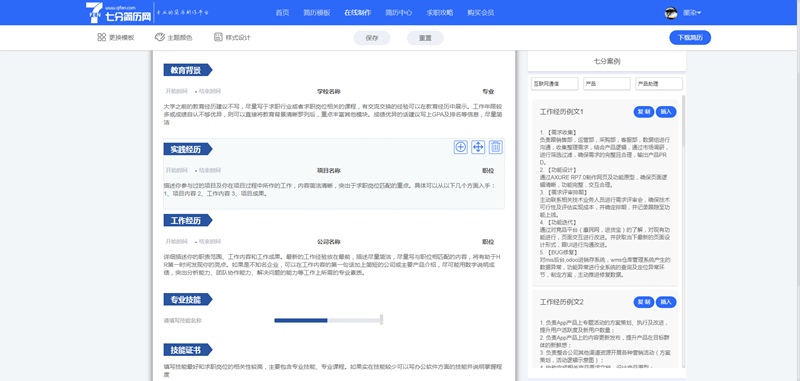This screenshot has height=381, width=800.
Task: Open the 产品 category dropdown
Action: tap(607, 84)
